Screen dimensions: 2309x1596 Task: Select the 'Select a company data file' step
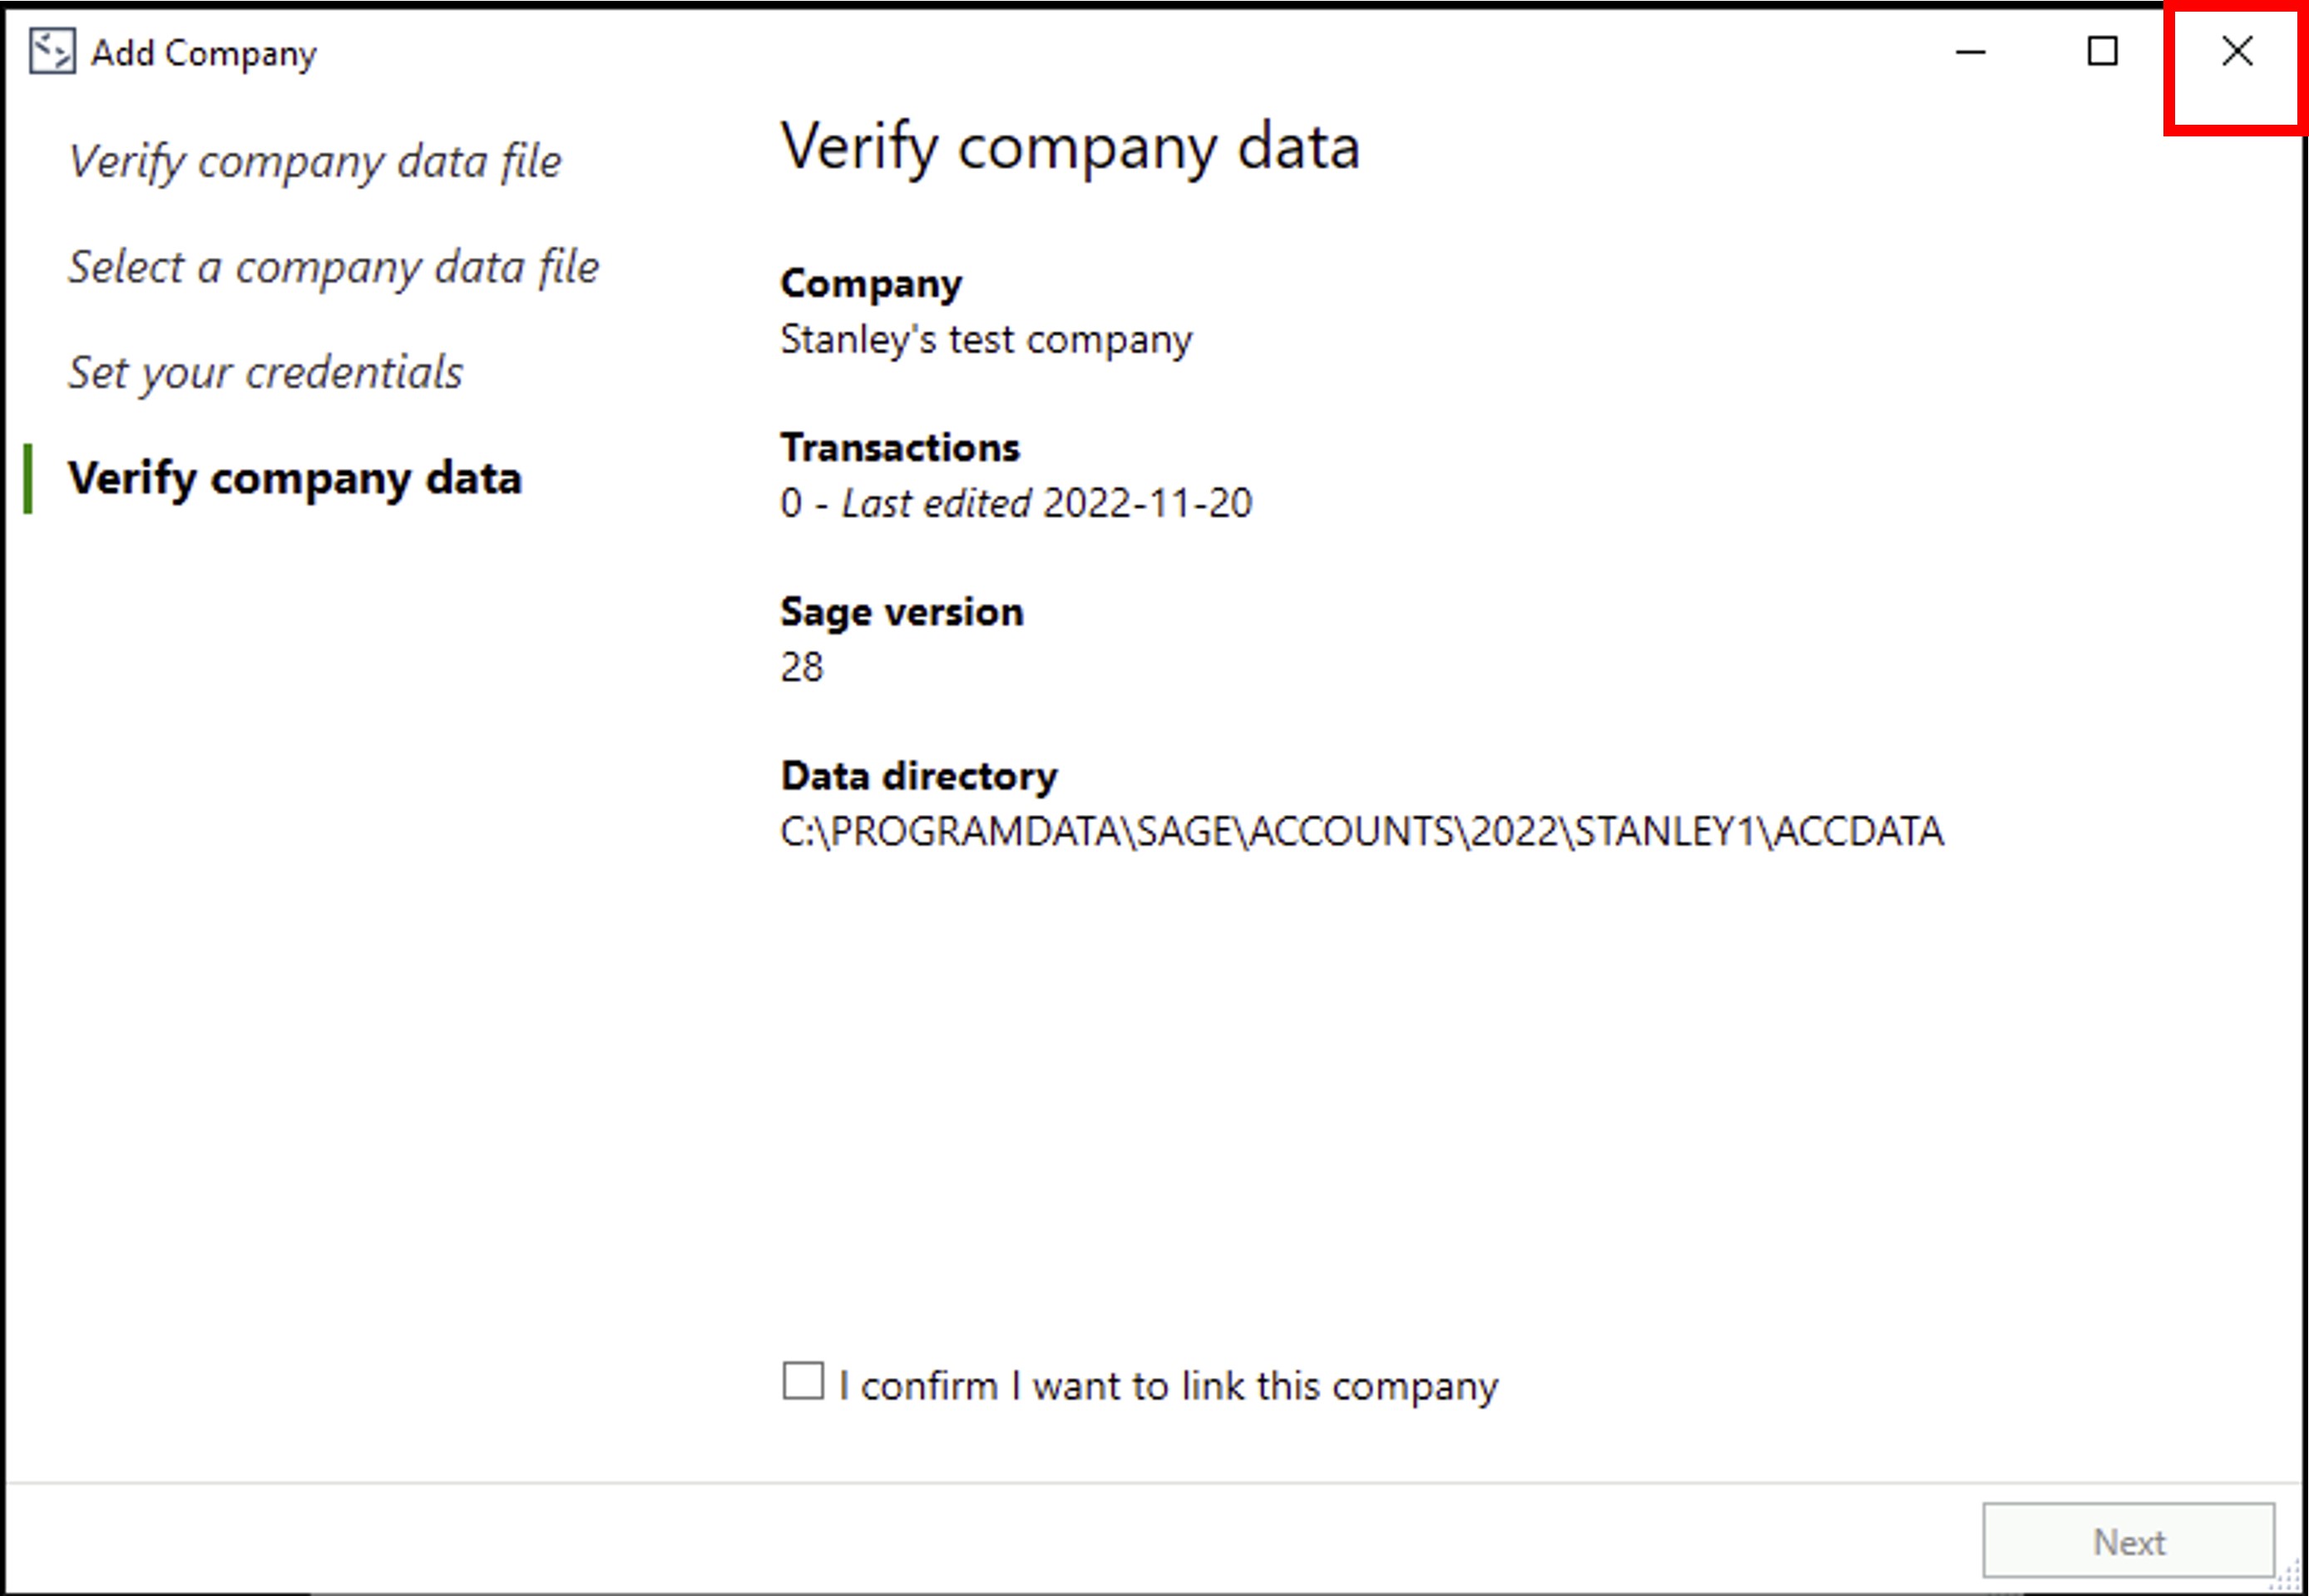[334, 267]
